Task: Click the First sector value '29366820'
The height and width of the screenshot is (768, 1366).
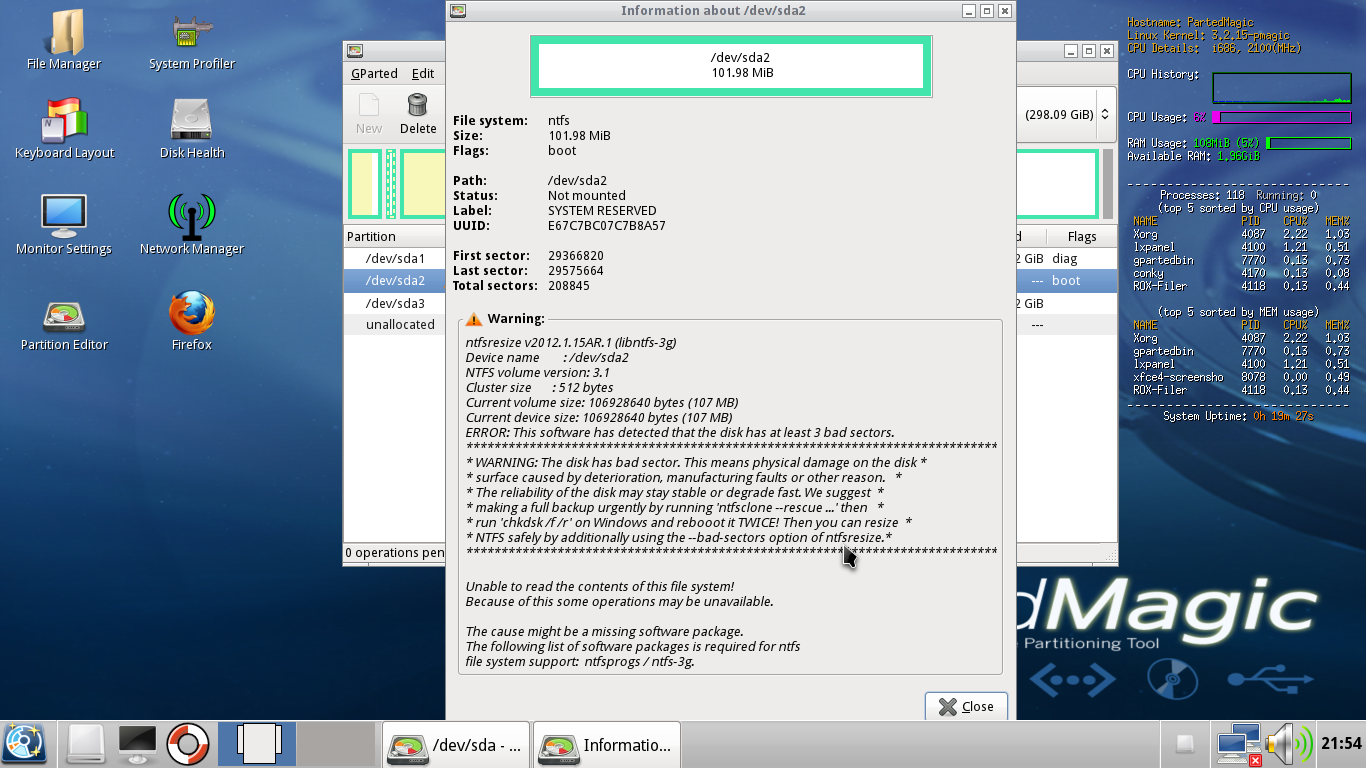Action: pos(576,256)
